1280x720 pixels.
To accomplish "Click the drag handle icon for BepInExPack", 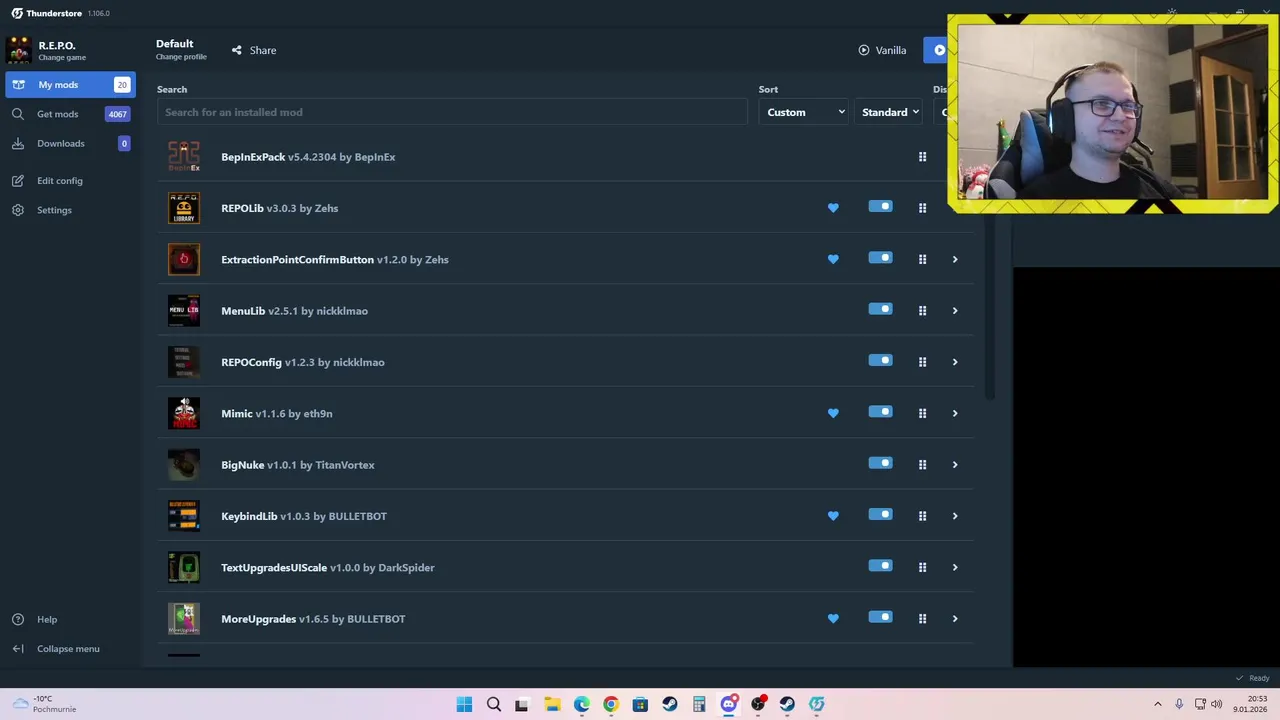I will tap(922, 157).
